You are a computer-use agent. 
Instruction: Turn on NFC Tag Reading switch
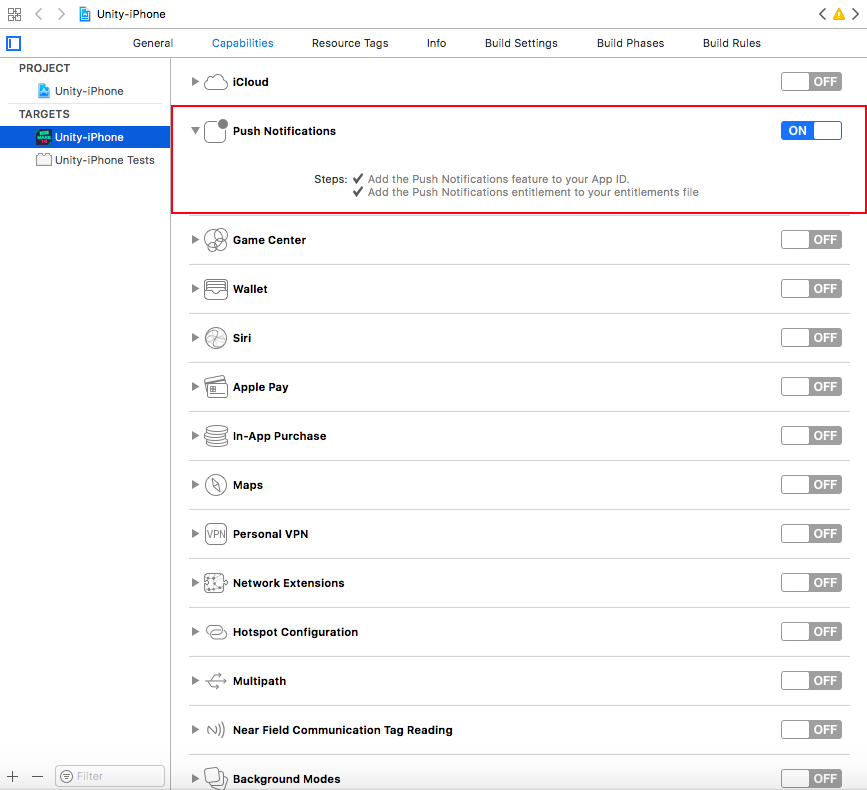coord(811,729)
